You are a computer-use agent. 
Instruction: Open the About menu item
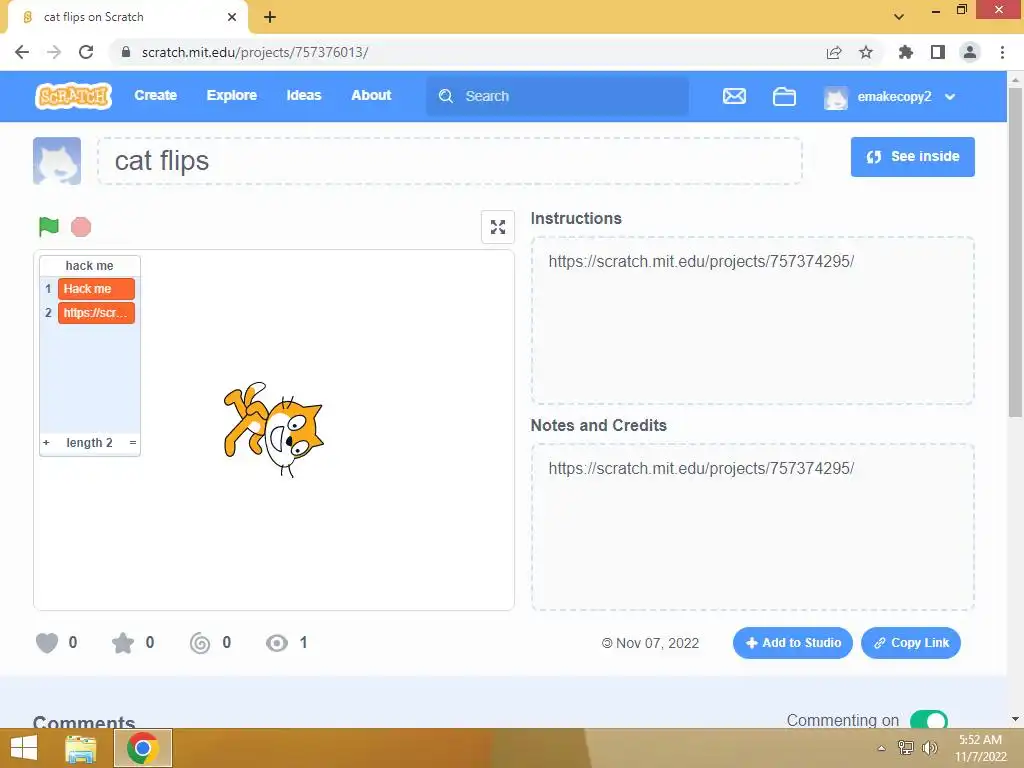(x=371, y=95)
